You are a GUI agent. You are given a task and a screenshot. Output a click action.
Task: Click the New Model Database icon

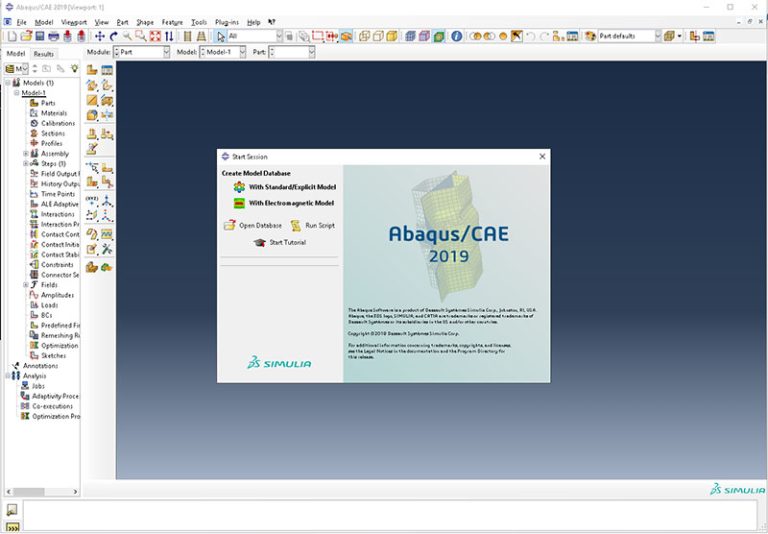12,36
